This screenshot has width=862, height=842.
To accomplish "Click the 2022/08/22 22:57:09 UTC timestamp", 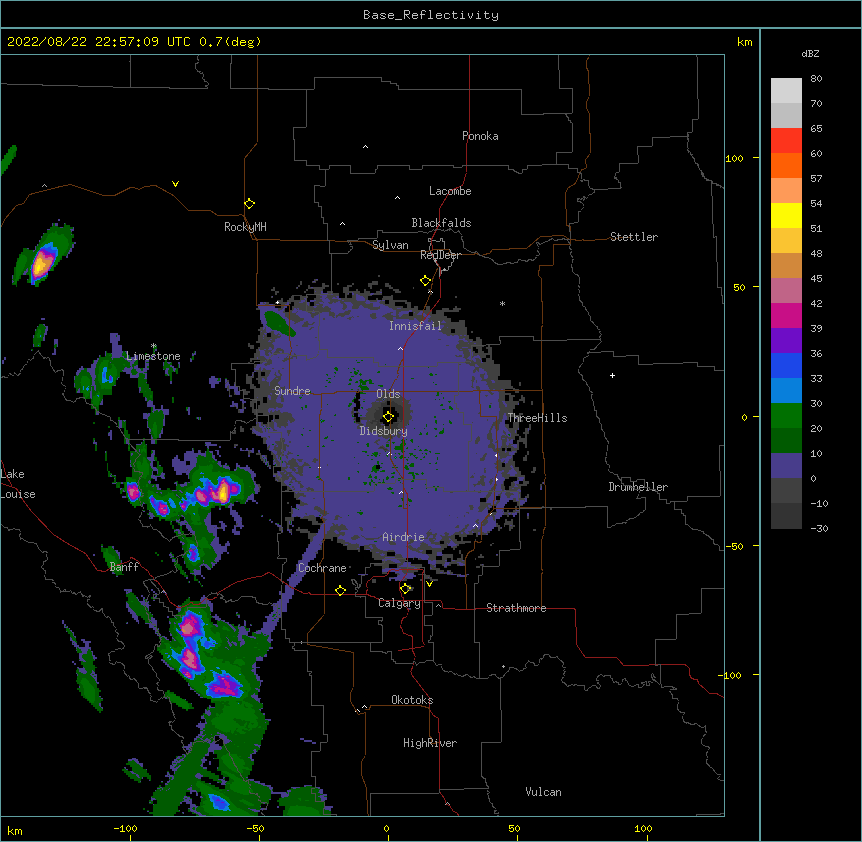I will coord(99,42).
